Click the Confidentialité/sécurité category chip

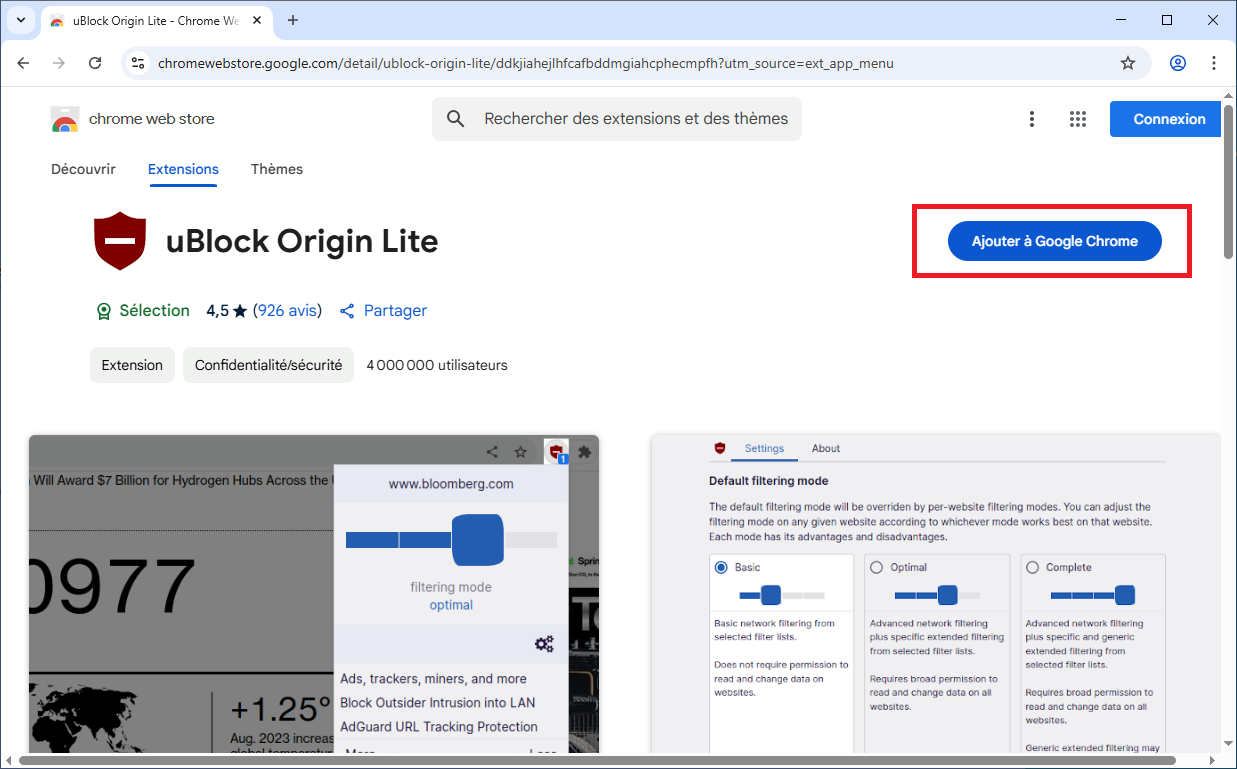(268, 365)
